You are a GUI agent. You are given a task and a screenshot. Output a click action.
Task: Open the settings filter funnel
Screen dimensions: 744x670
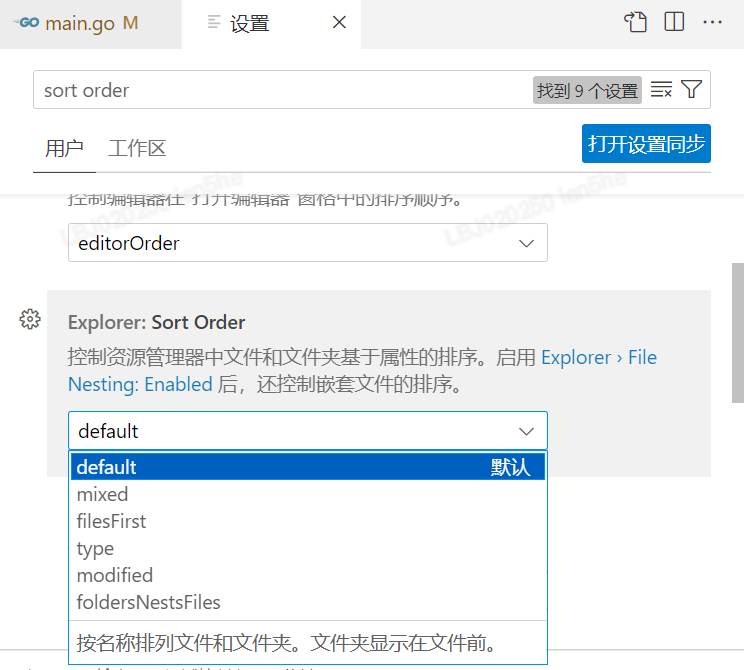click(692, 90)
